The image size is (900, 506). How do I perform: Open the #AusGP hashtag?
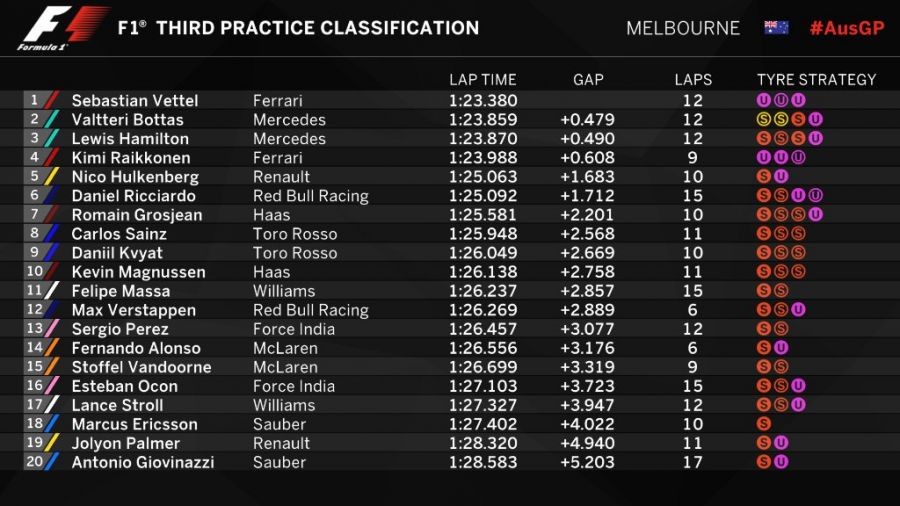(846, 28)
